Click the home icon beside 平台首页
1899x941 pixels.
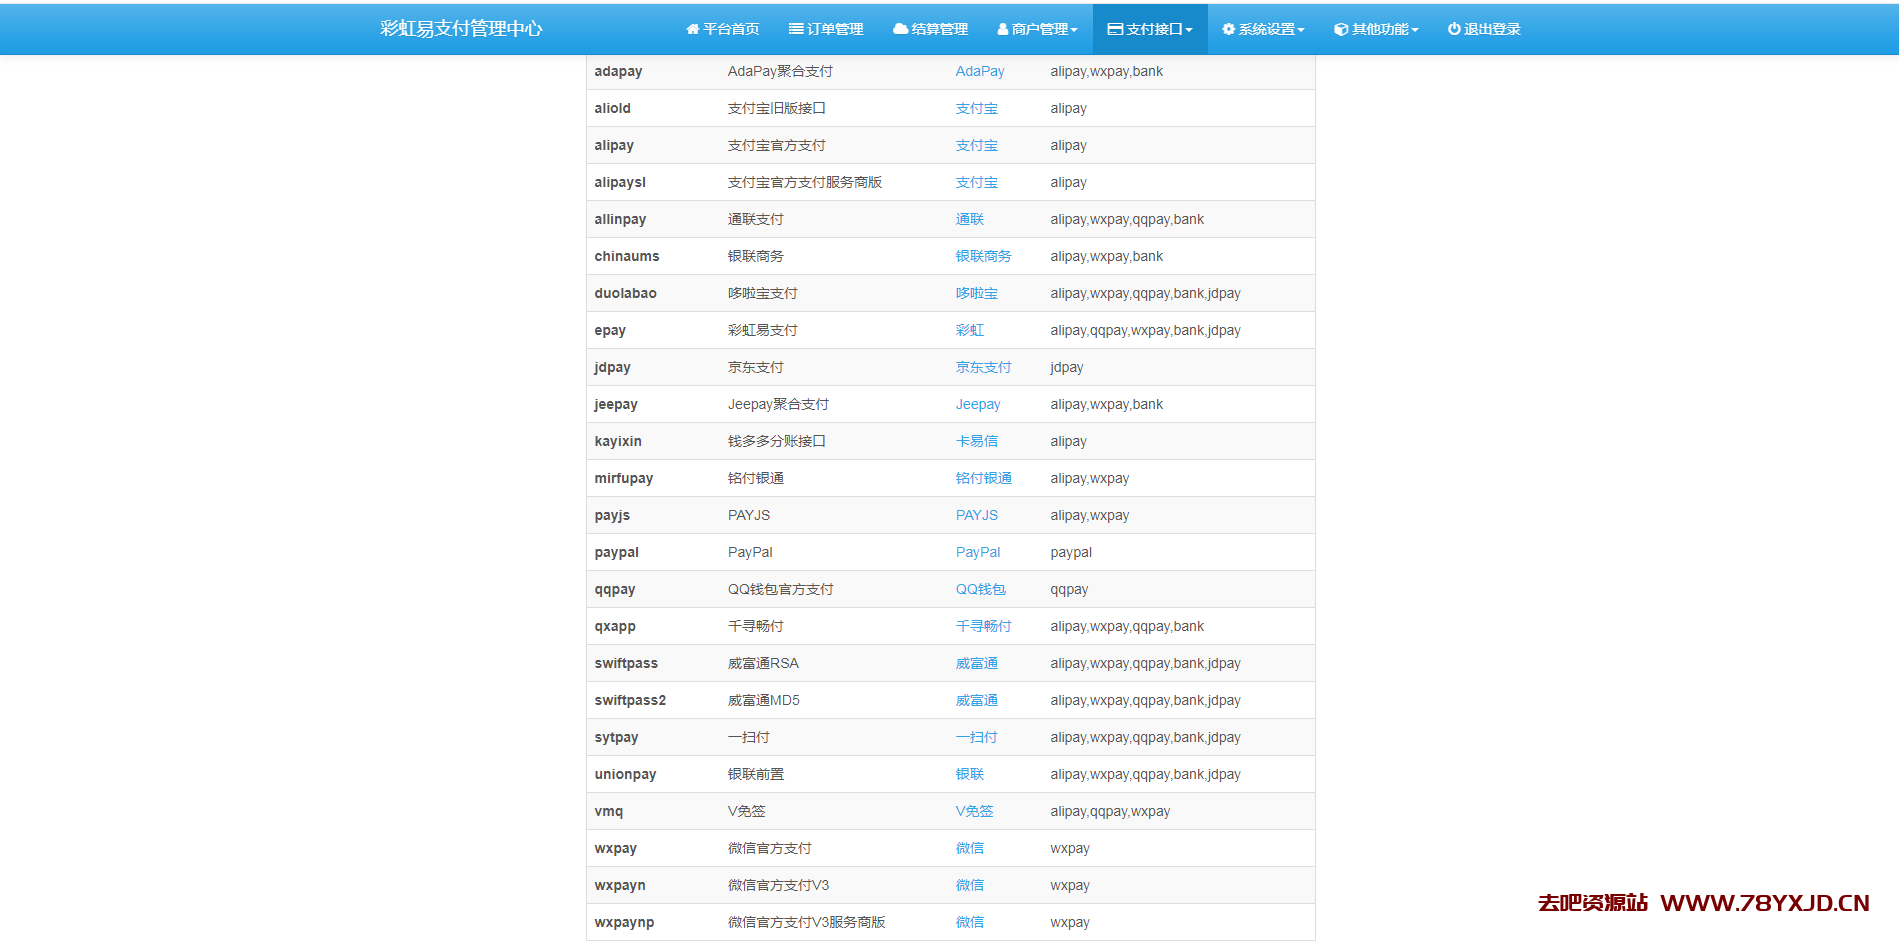[692, 29]
